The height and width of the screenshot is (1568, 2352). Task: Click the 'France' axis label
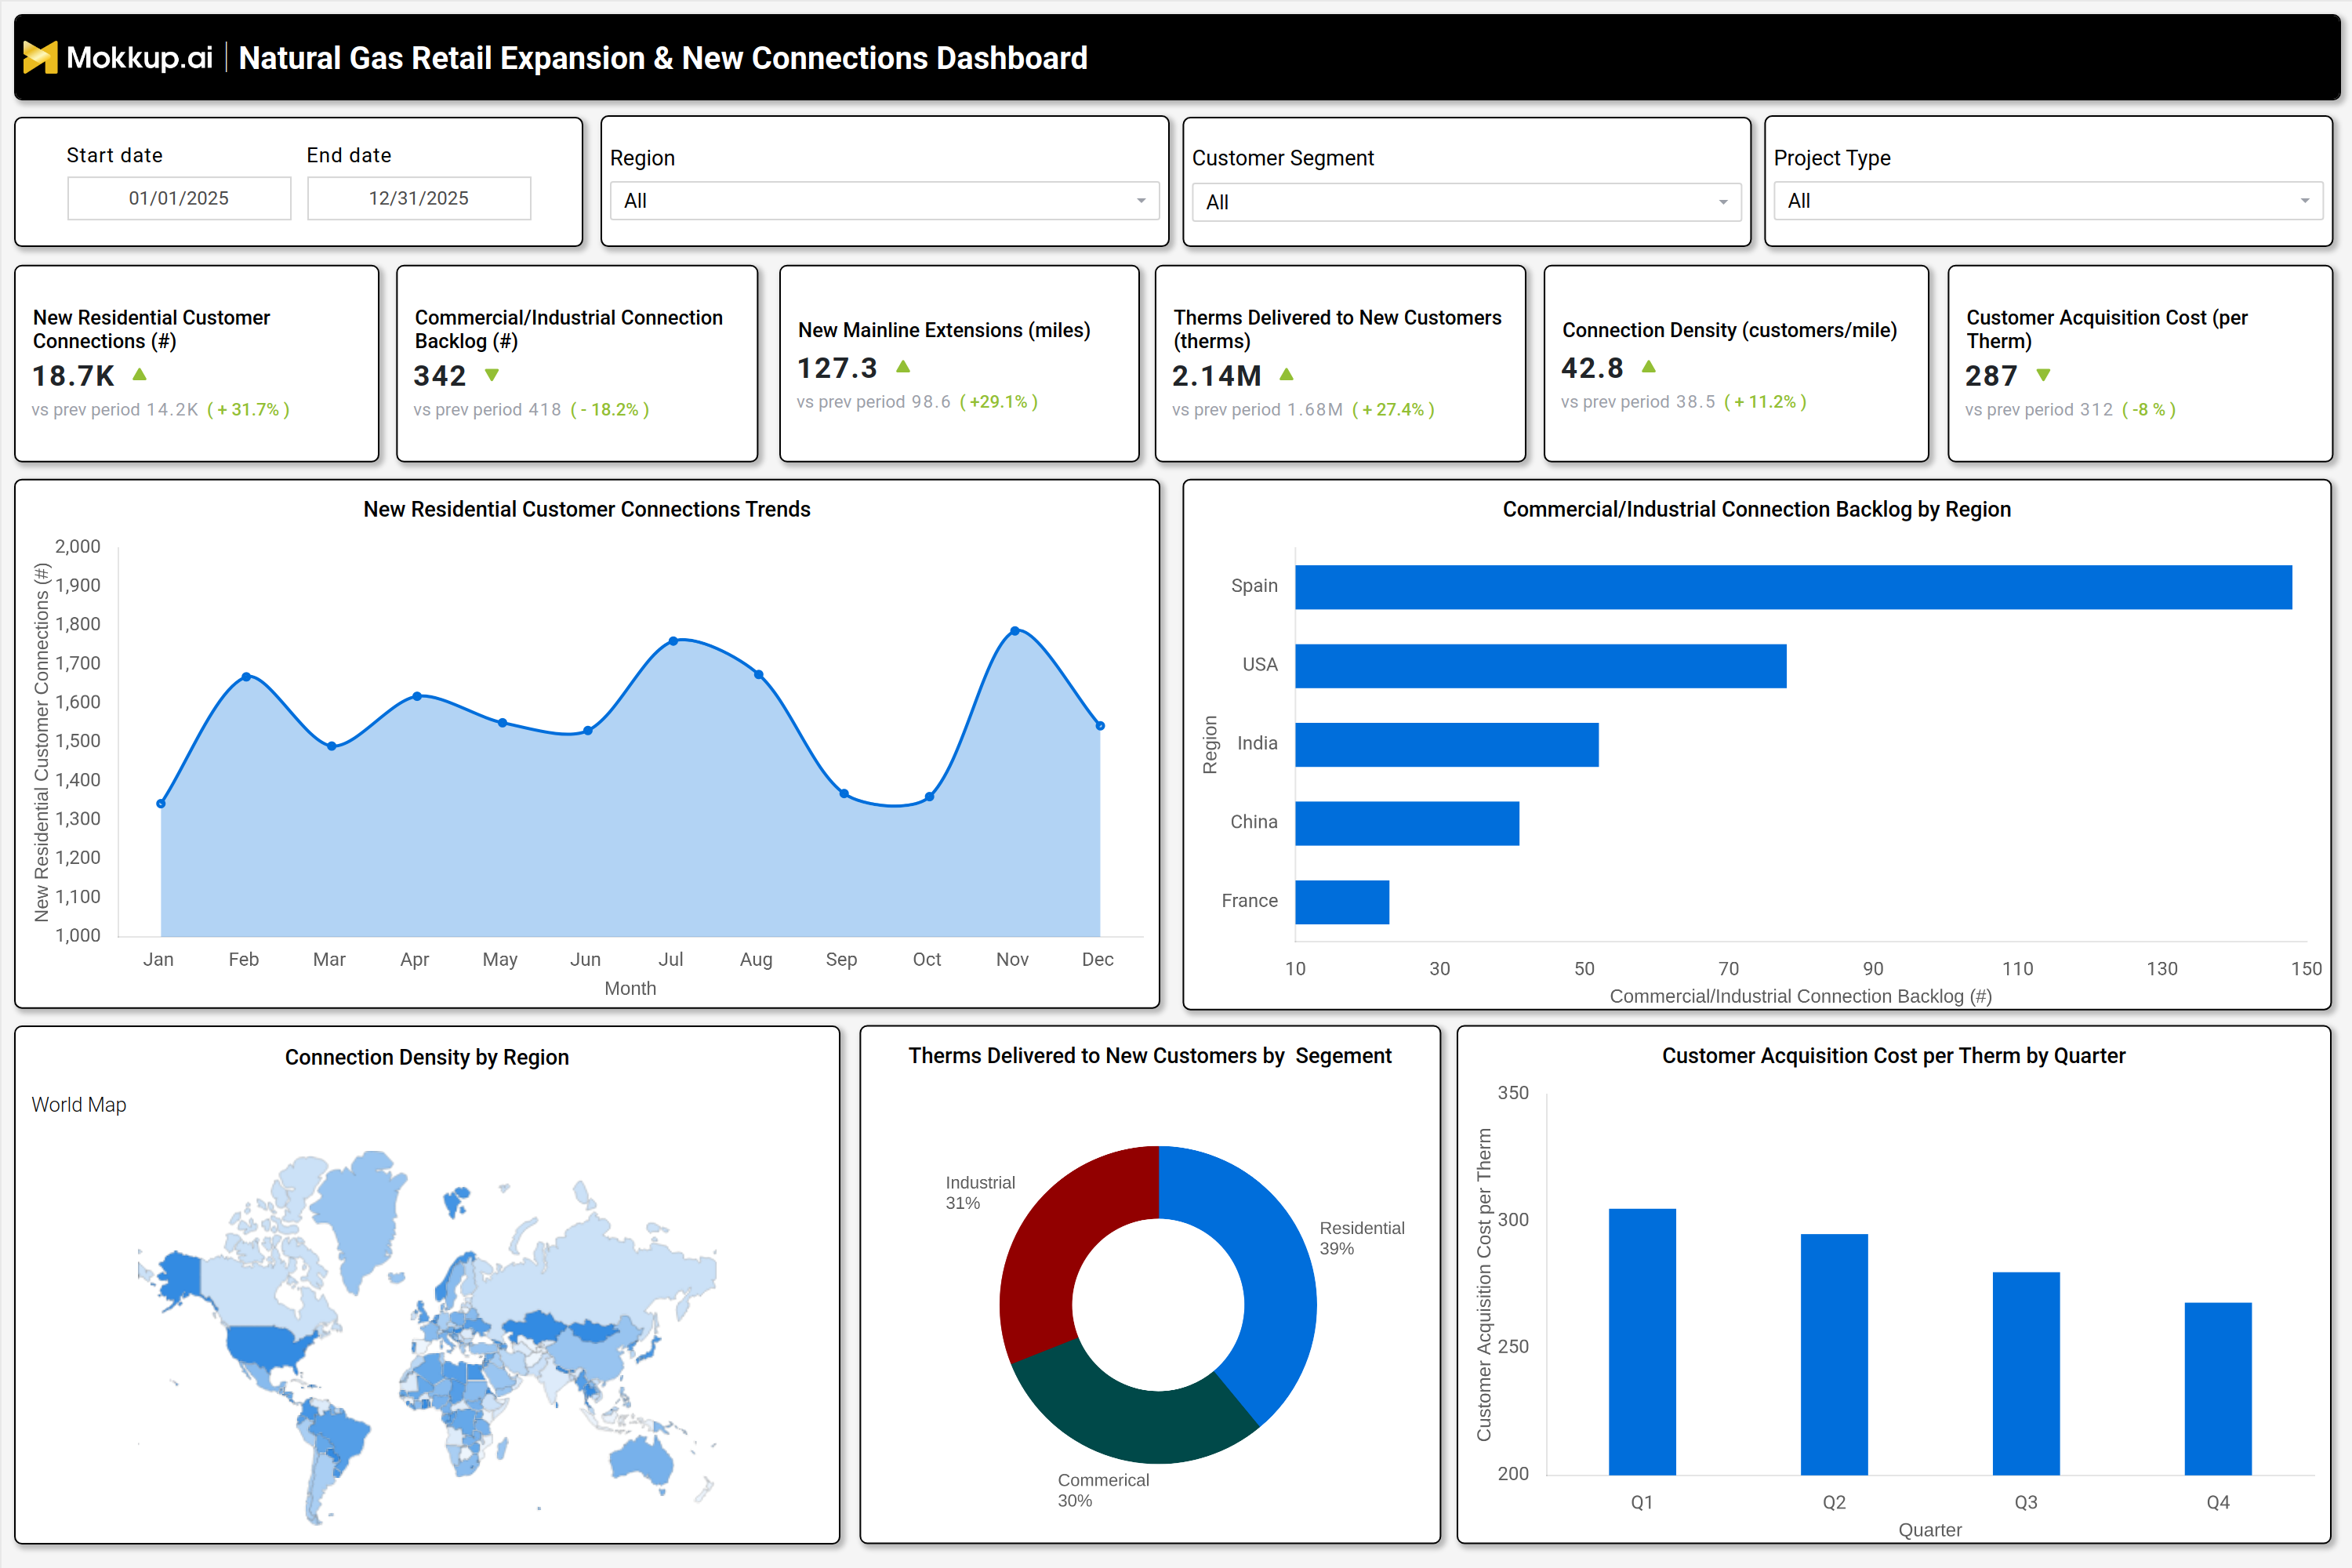pos(1249,901)
